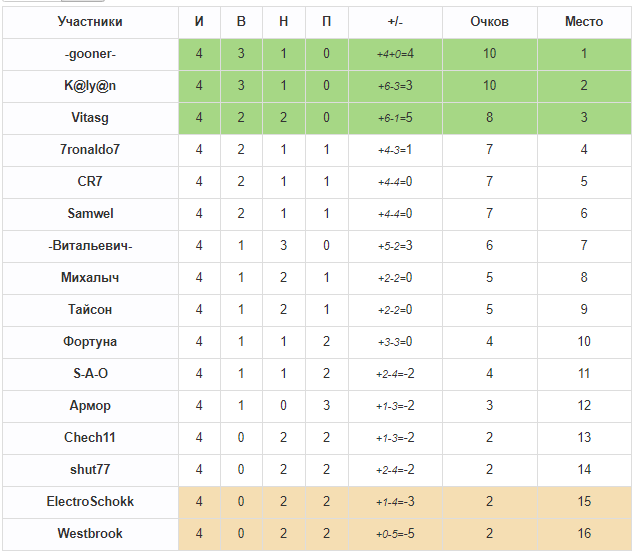Click ElectroSchokk in highlighted row

pos(90,501)
